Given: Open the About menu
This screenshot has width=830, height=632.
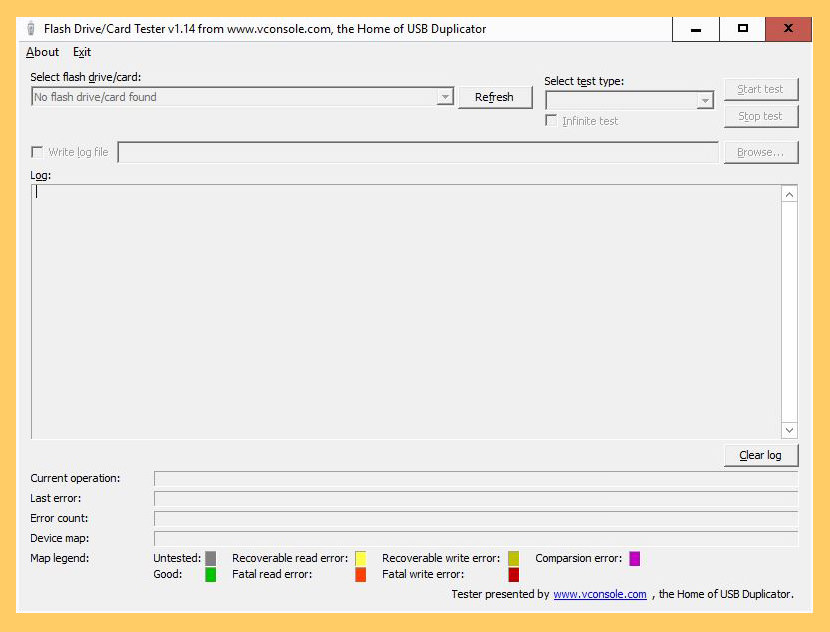Looking at the screenshot, I should pos(41,52).
